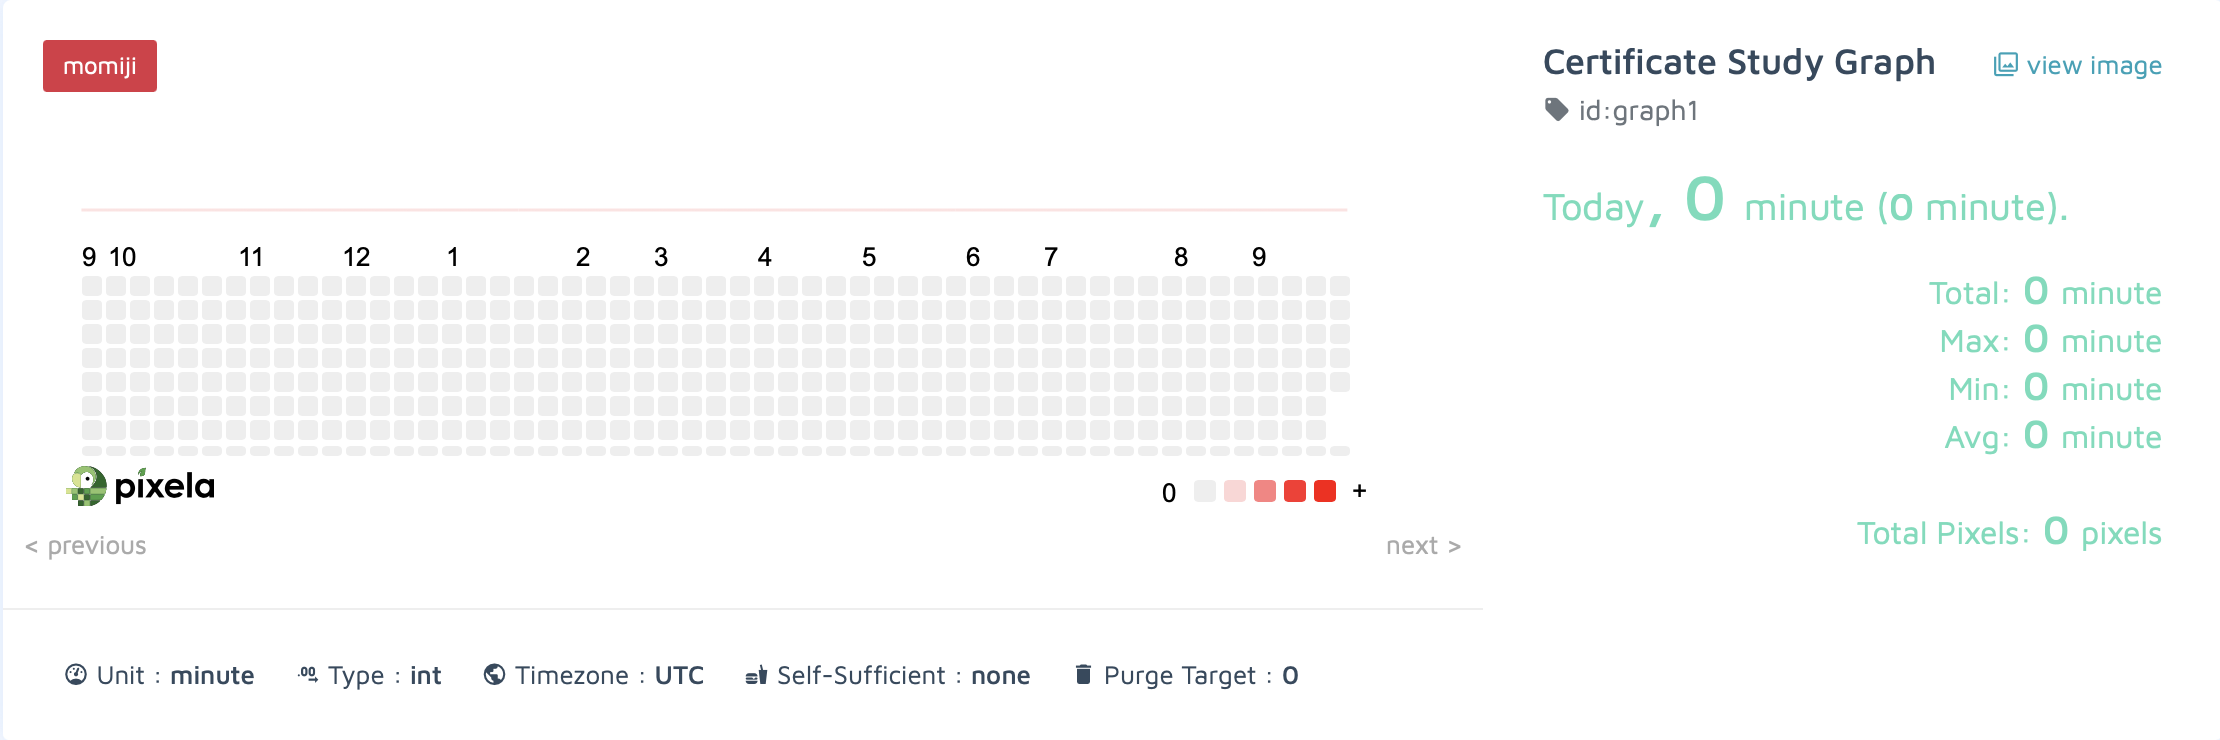
Task: Click the momiji color button
Action: [x=100, y=66]
